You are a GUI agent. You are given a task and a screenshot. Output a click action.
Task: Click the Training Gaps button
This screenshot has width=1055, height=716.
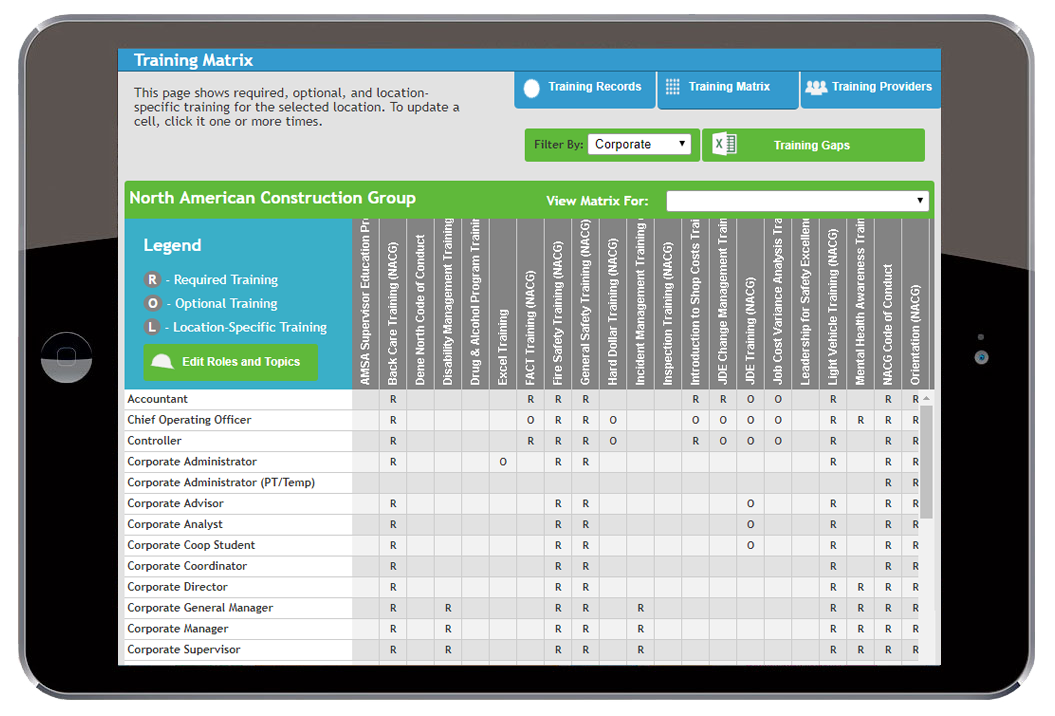[x=813, y=145]
